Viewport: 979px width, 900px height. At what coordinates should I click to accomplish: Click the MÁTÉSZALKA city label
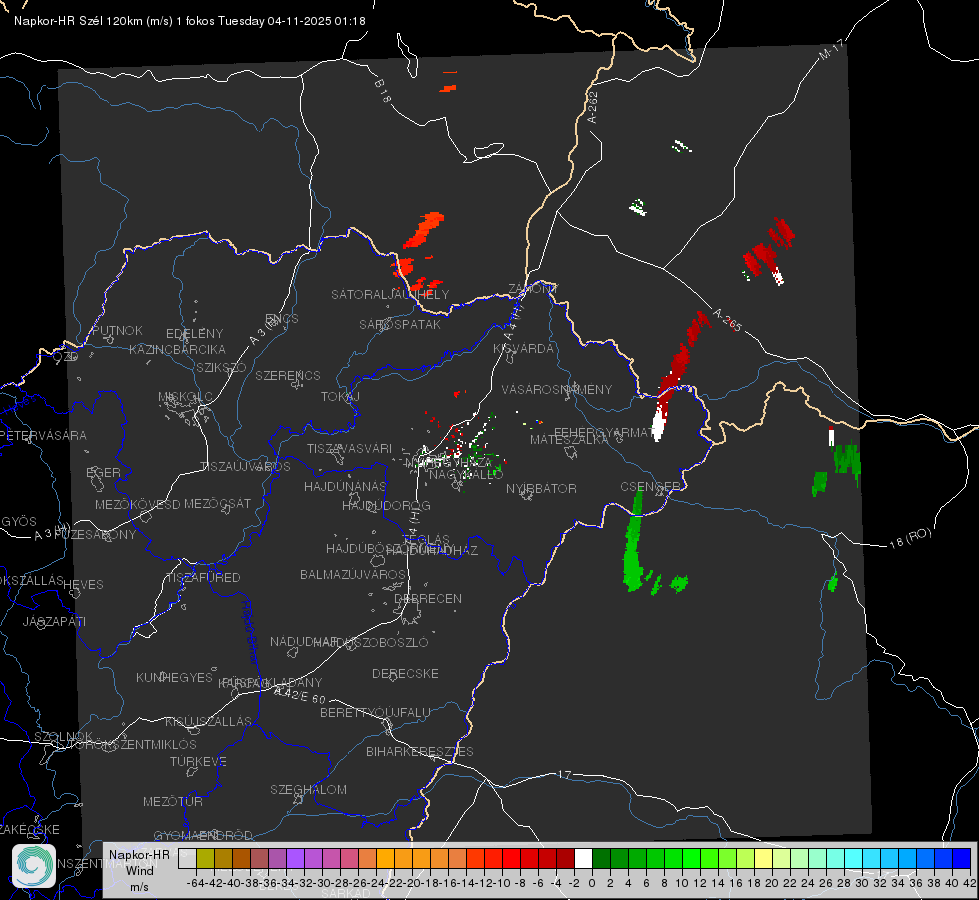[x=569, y=439]
